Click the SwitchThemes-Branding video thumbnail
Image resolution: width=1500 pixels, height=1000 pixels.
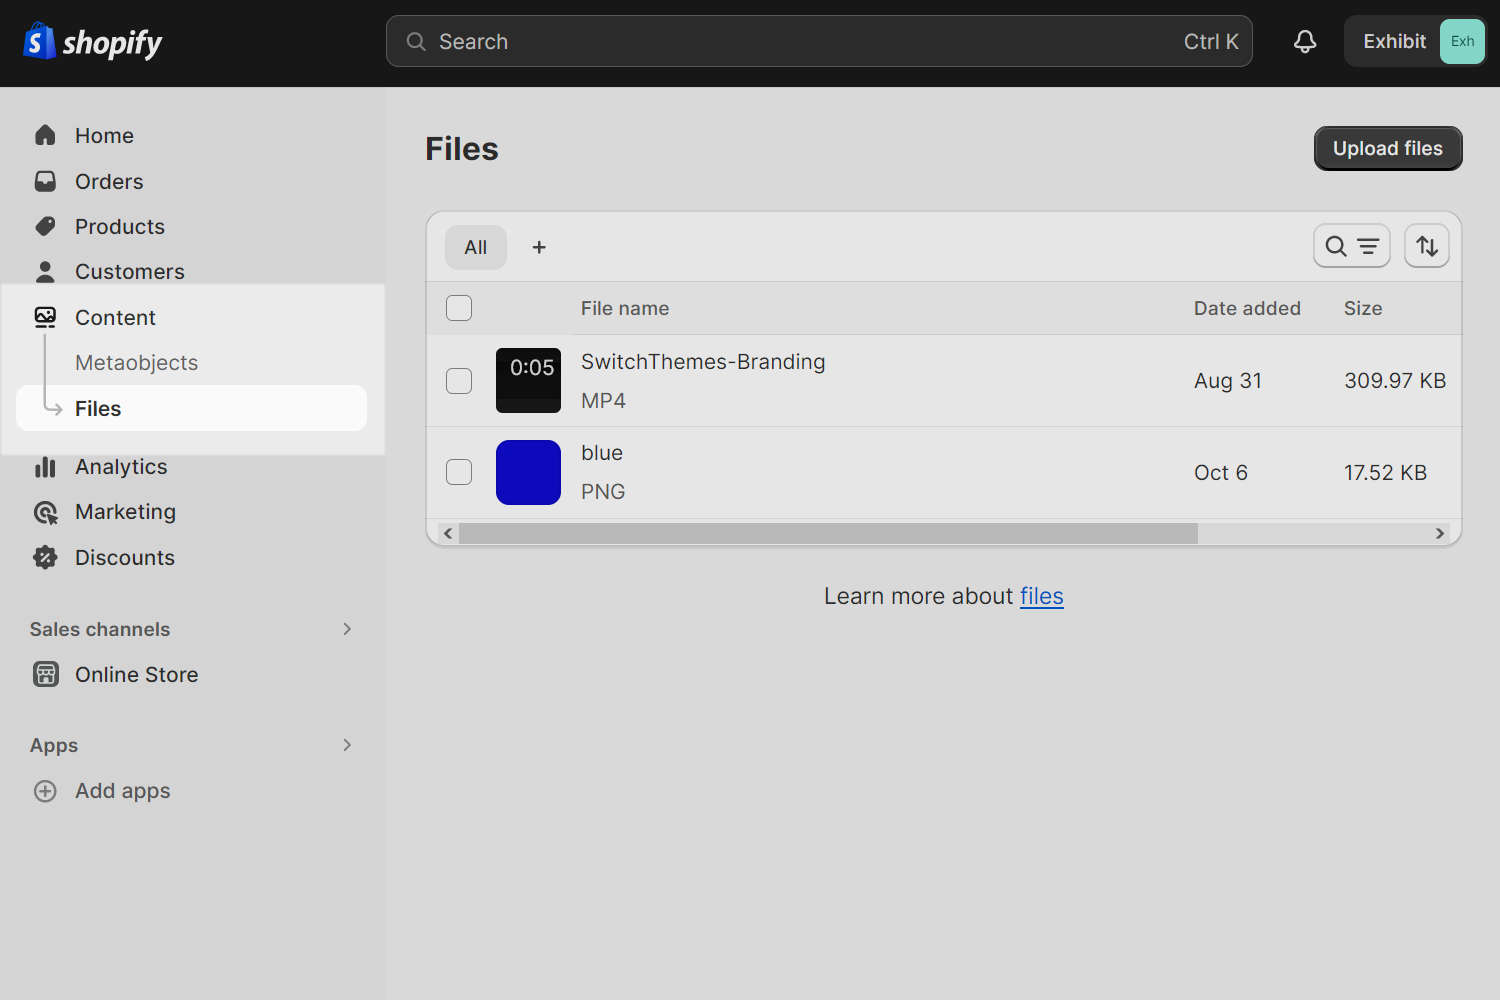pyautogui.click(x=528, y=380)
